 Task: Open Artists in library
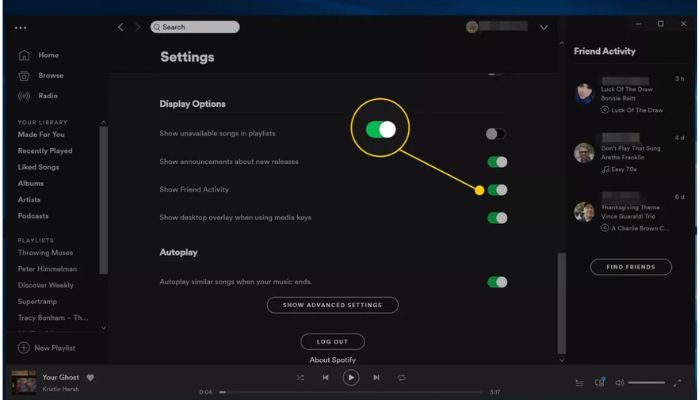(29, 200)
